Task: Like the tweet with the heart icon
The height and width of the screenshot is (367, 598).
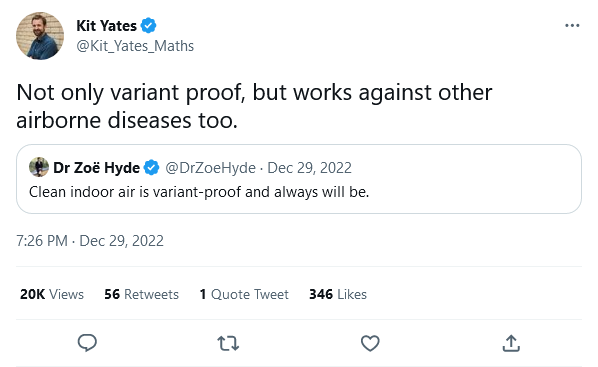Action: tap(370, 343)
